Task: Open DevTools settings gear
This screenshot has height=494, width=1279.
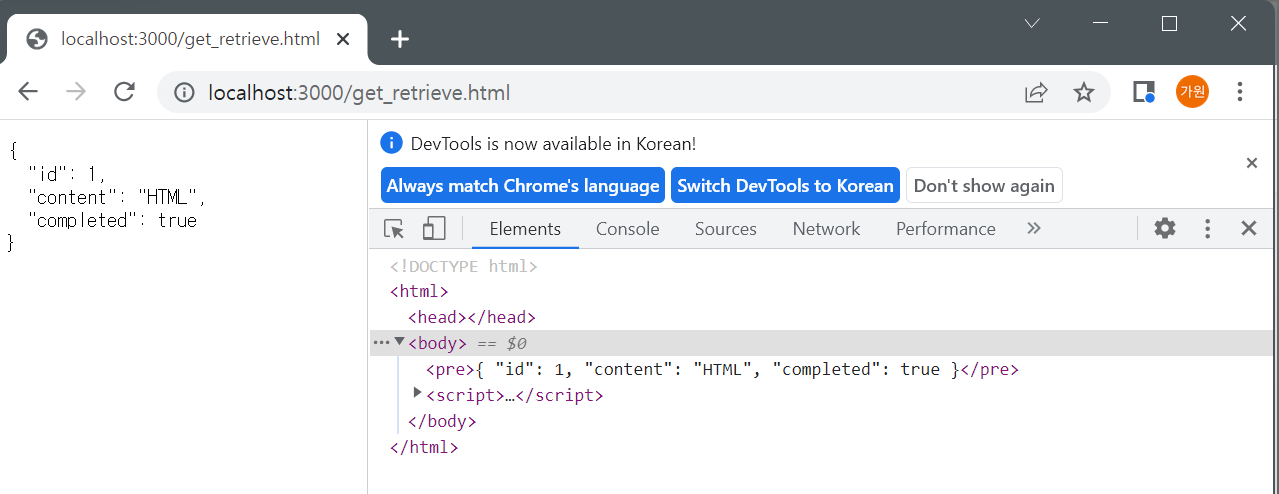Action: click(1165, 228)
